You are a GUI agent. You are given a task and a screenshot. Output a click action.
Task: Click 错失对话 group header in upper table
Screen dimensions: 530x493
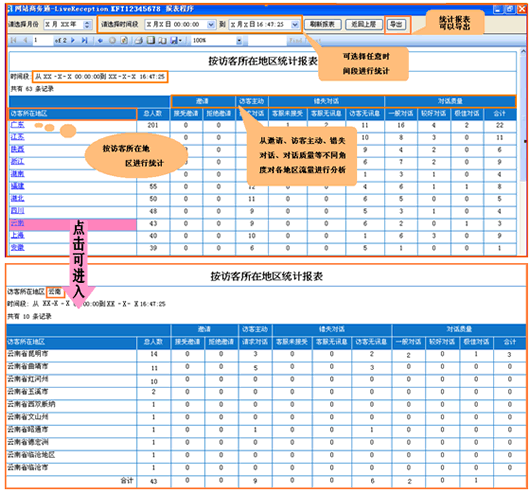(x=326, y=101)
